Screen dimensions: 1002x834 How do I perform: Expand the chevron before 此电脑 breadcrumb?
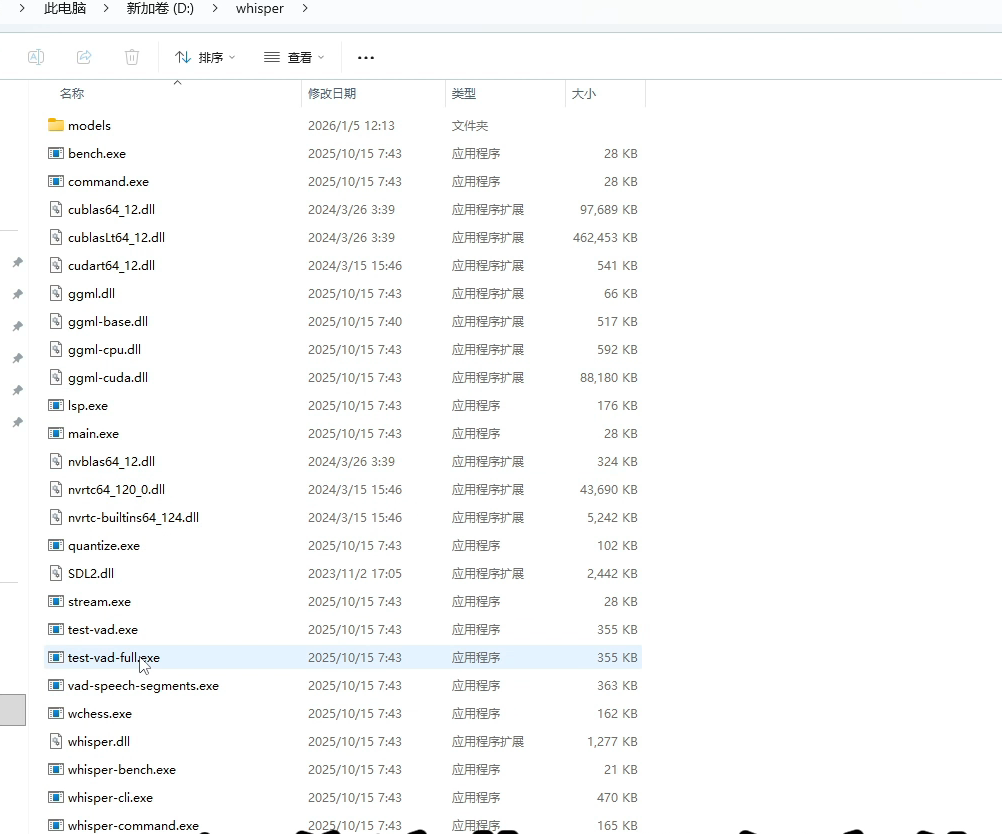point(22,8)
